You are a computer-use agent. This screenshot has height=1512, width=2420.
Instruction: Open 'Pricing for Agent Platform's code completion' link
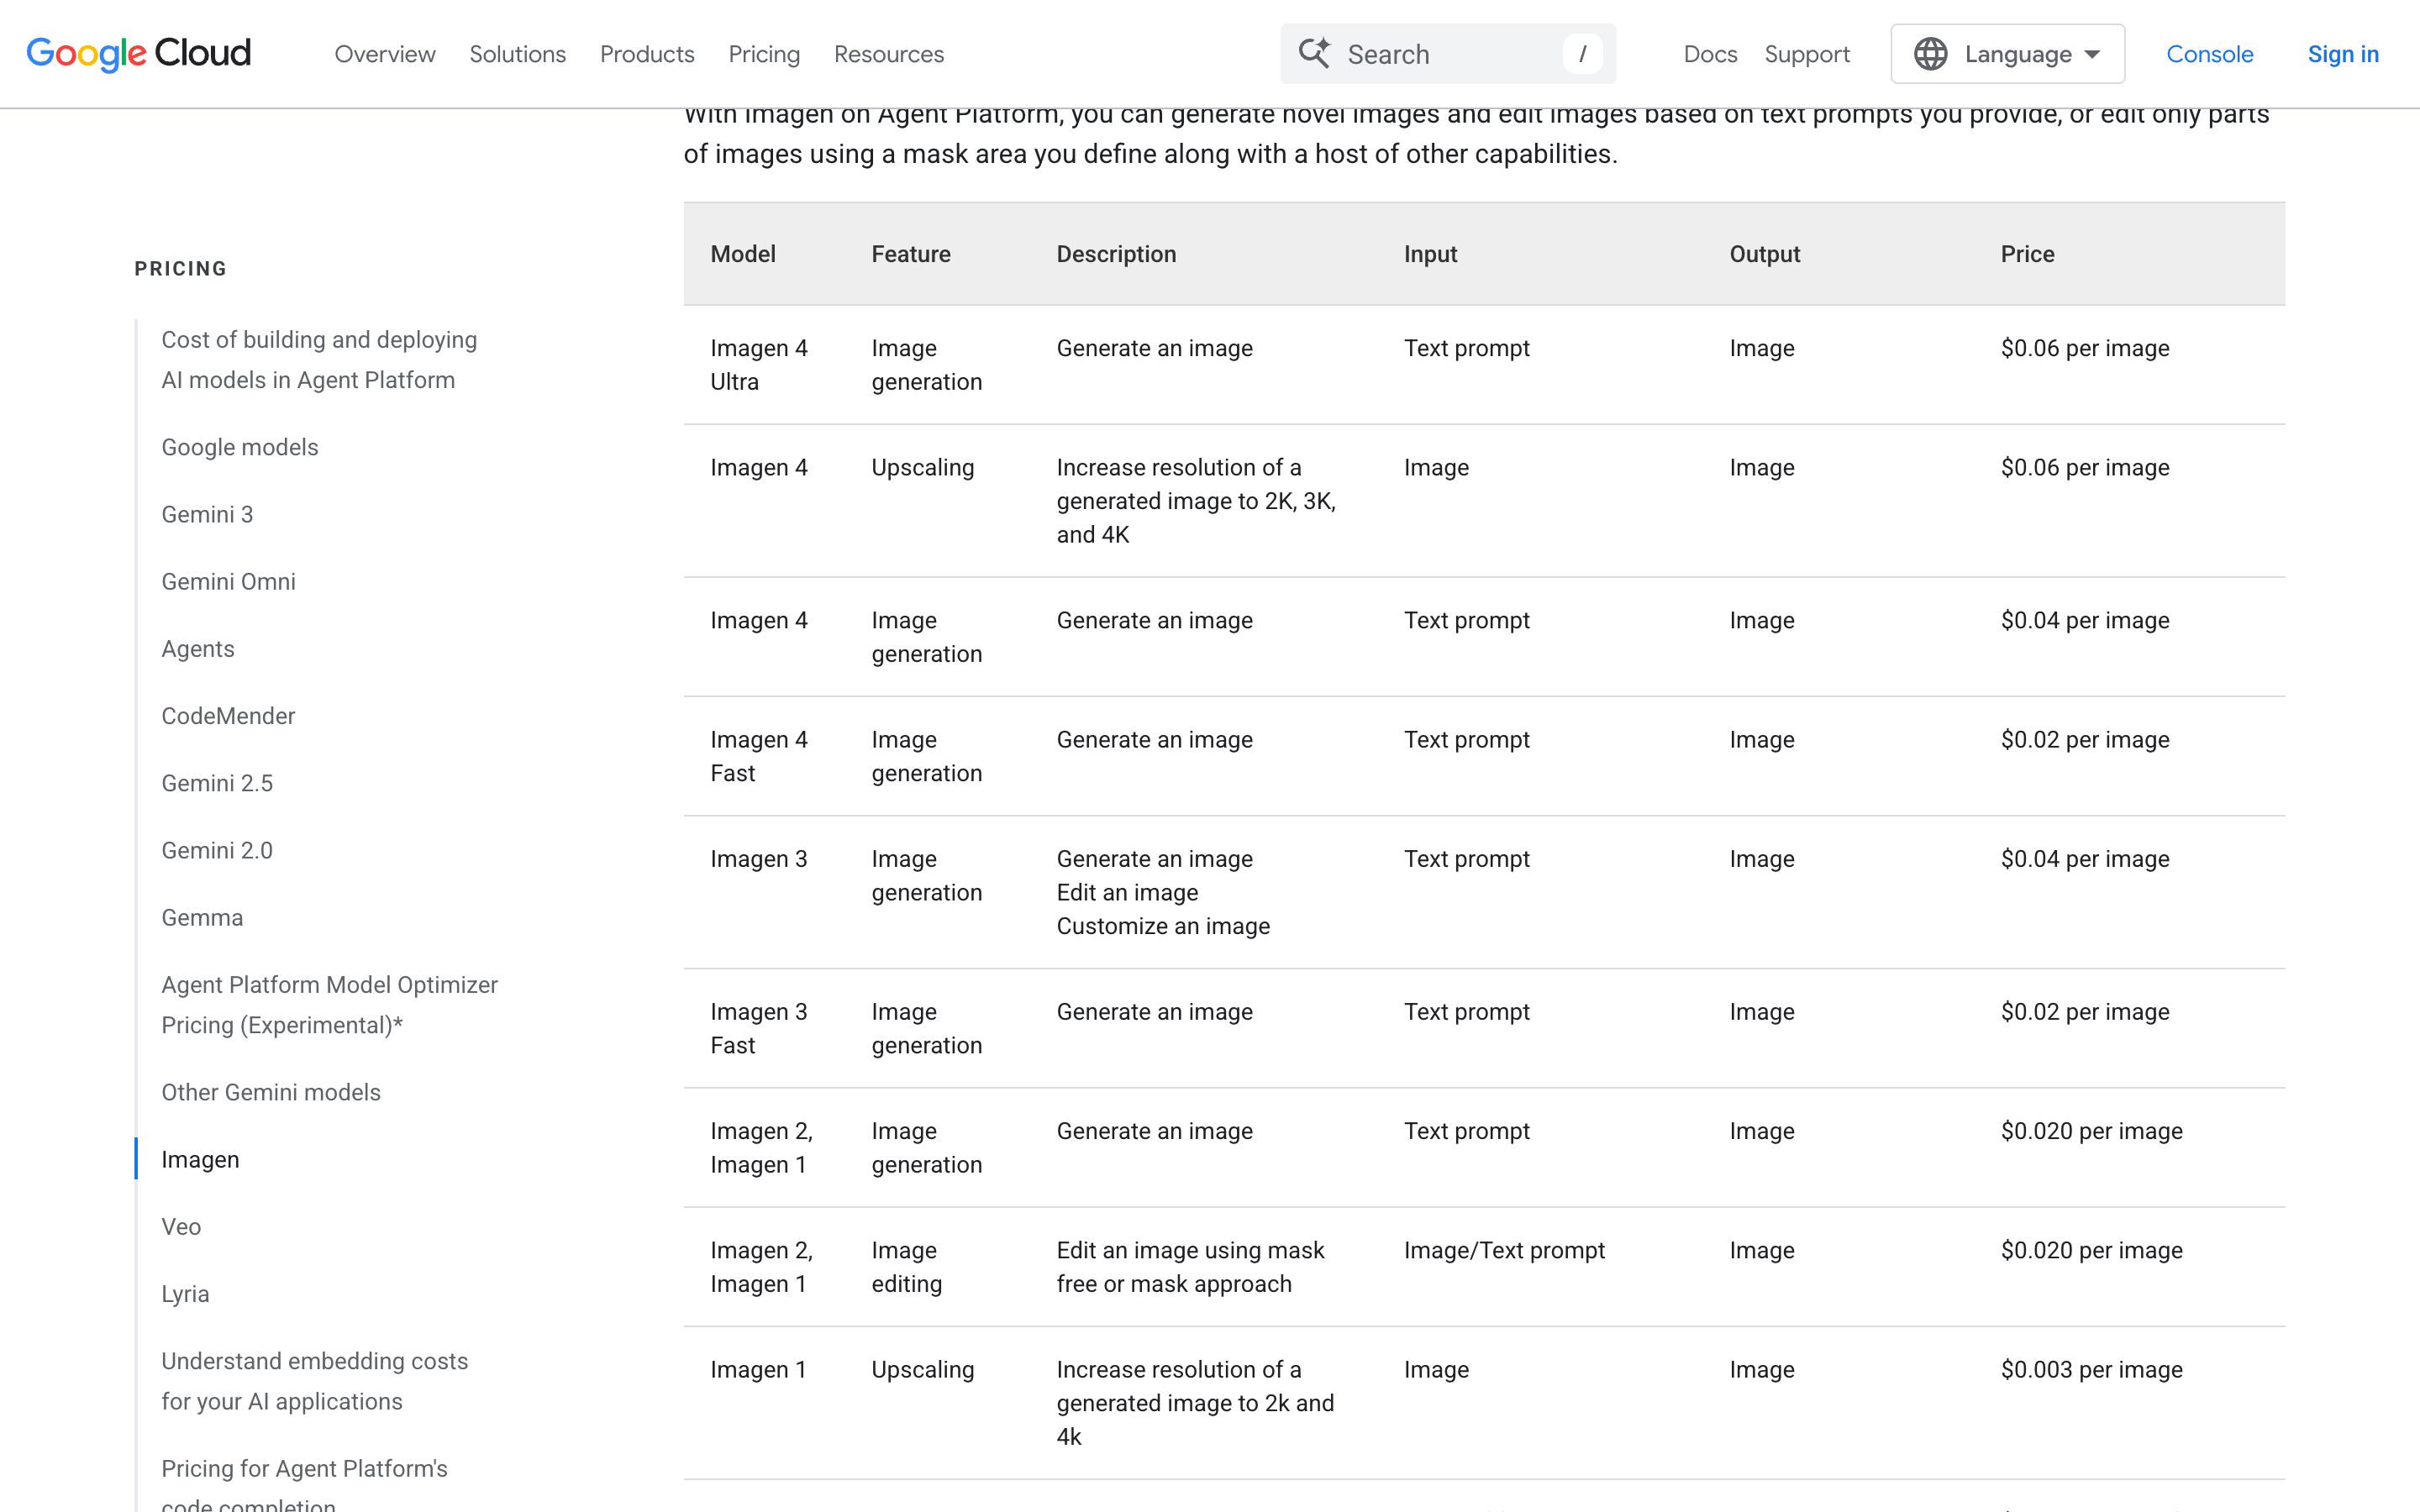(x=304, y=1485)
